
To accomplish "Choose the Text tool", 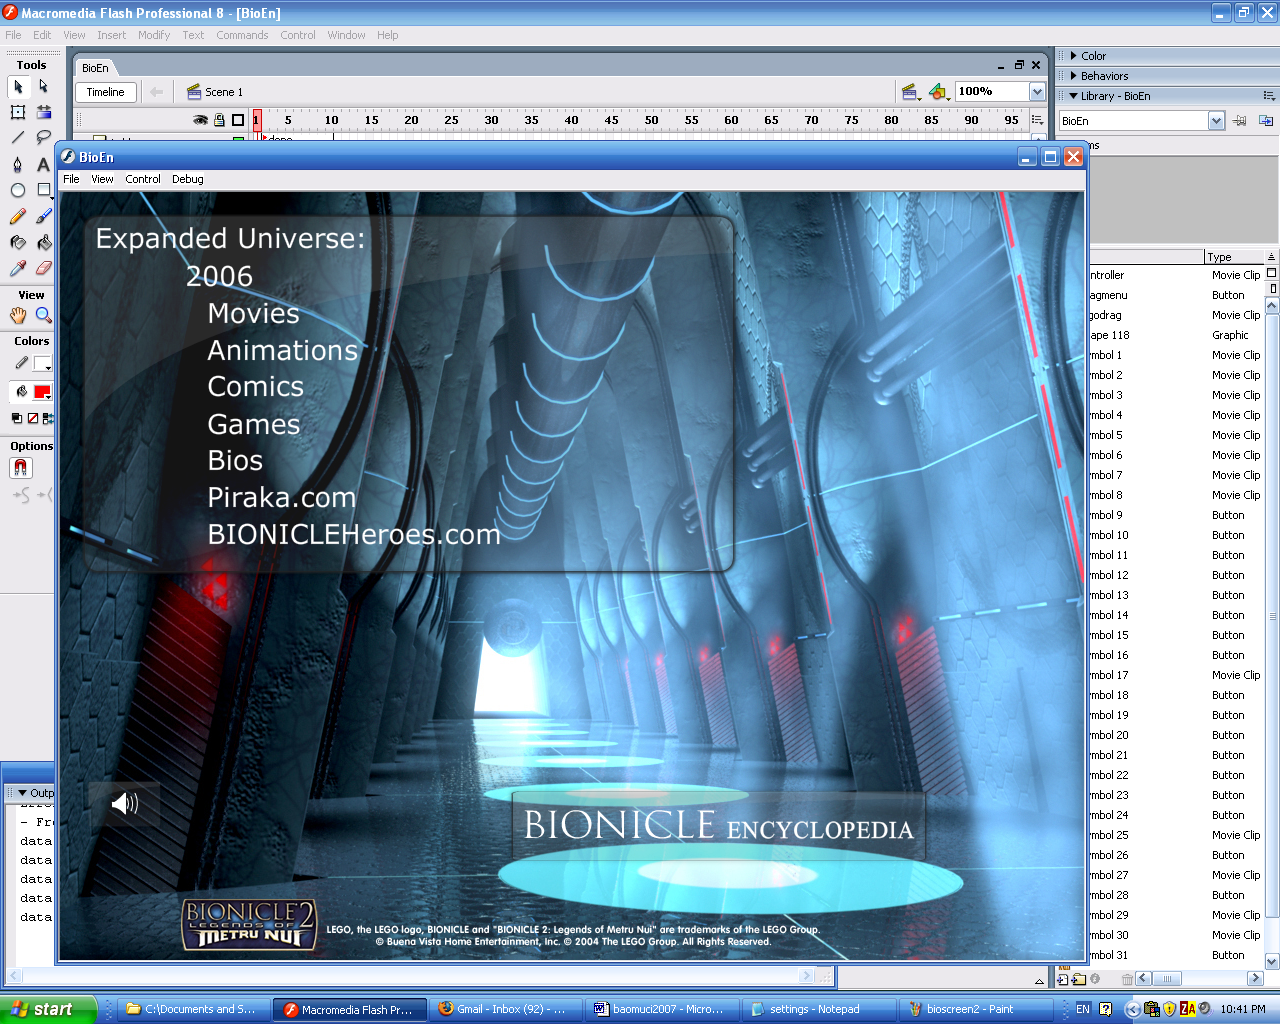I will click(x=43, y=164).
